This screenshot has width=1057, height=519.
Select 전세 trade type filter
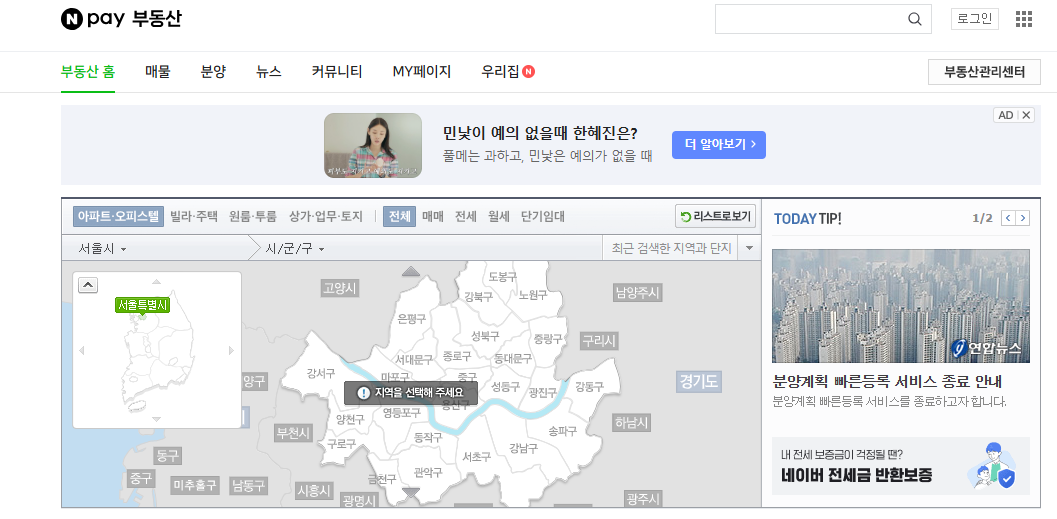[466, 216]
